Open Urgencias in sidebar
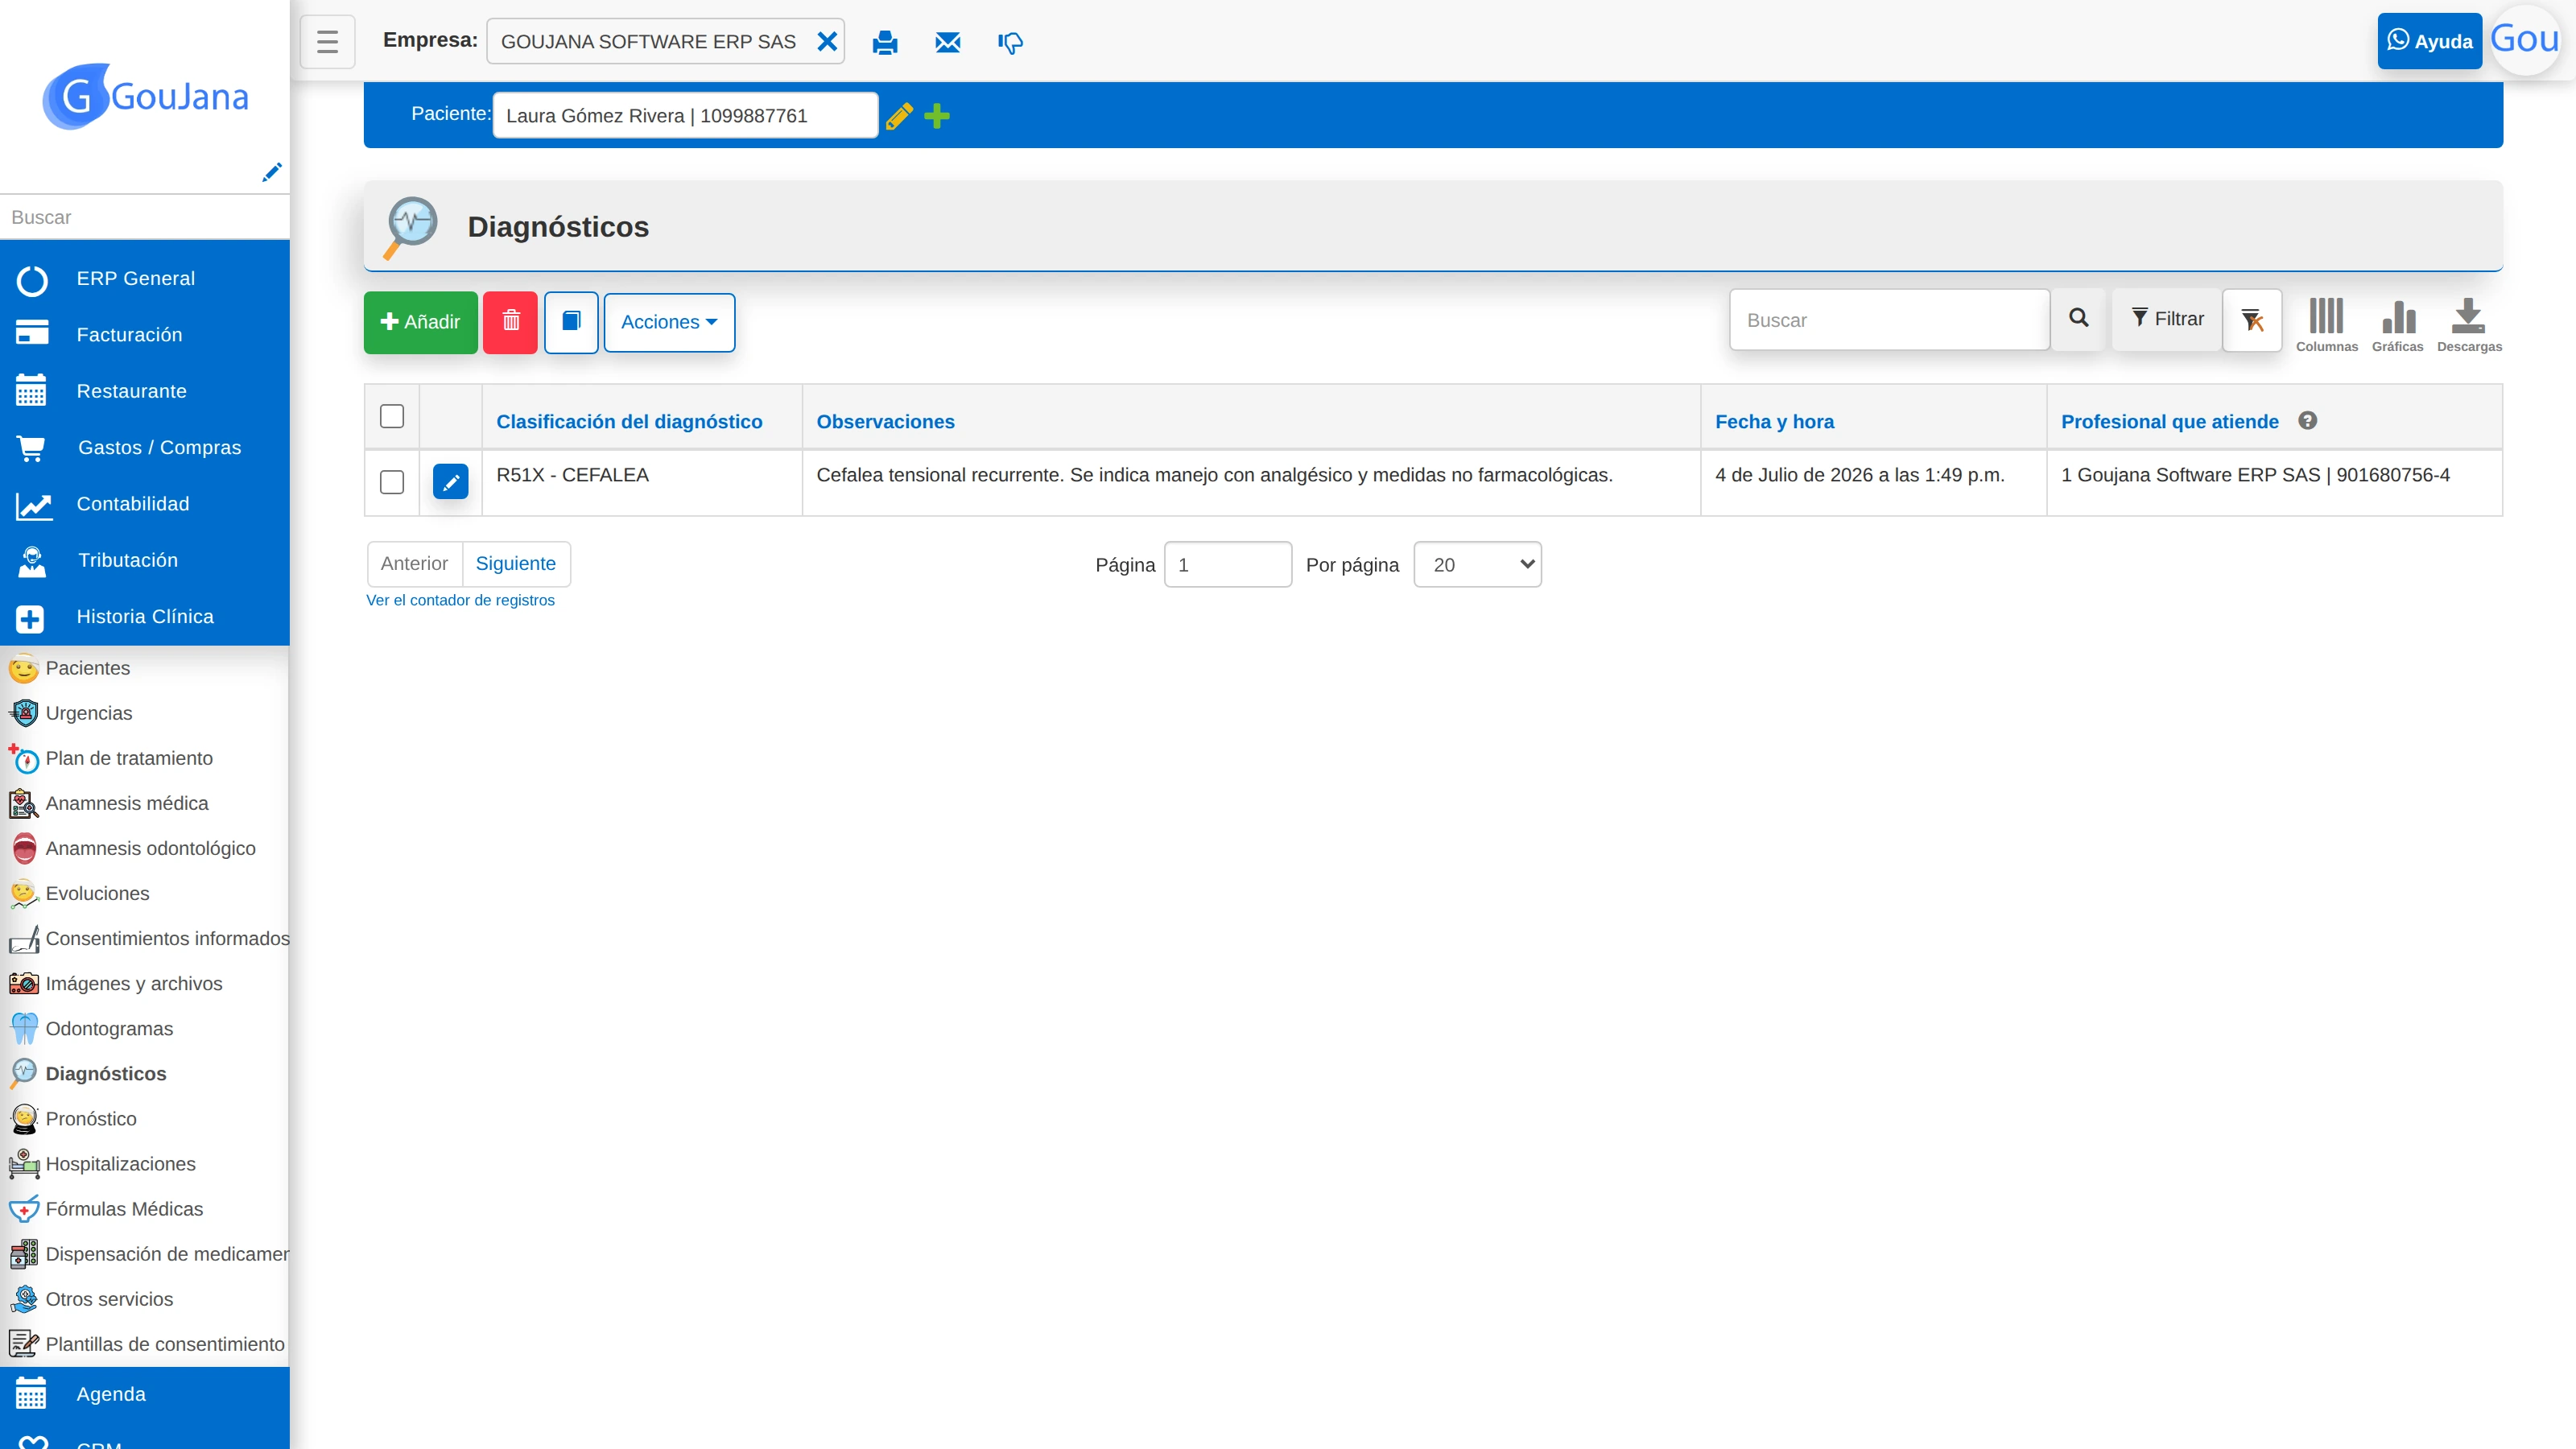This screenshot has height=1449, width=2576. [x=88, y=713]
